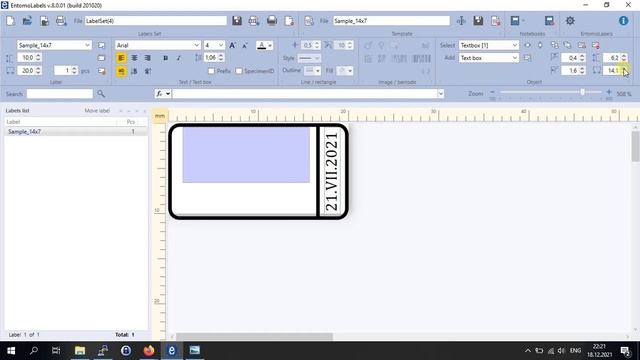Print labels with the printer icon

coord(271,21)
